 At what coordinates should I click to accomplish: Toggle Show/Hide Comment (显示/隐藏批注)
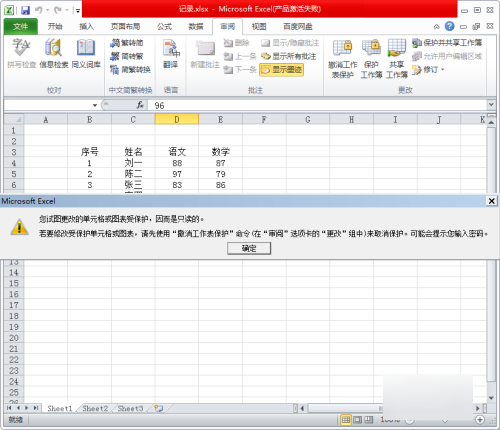(290, 43)
